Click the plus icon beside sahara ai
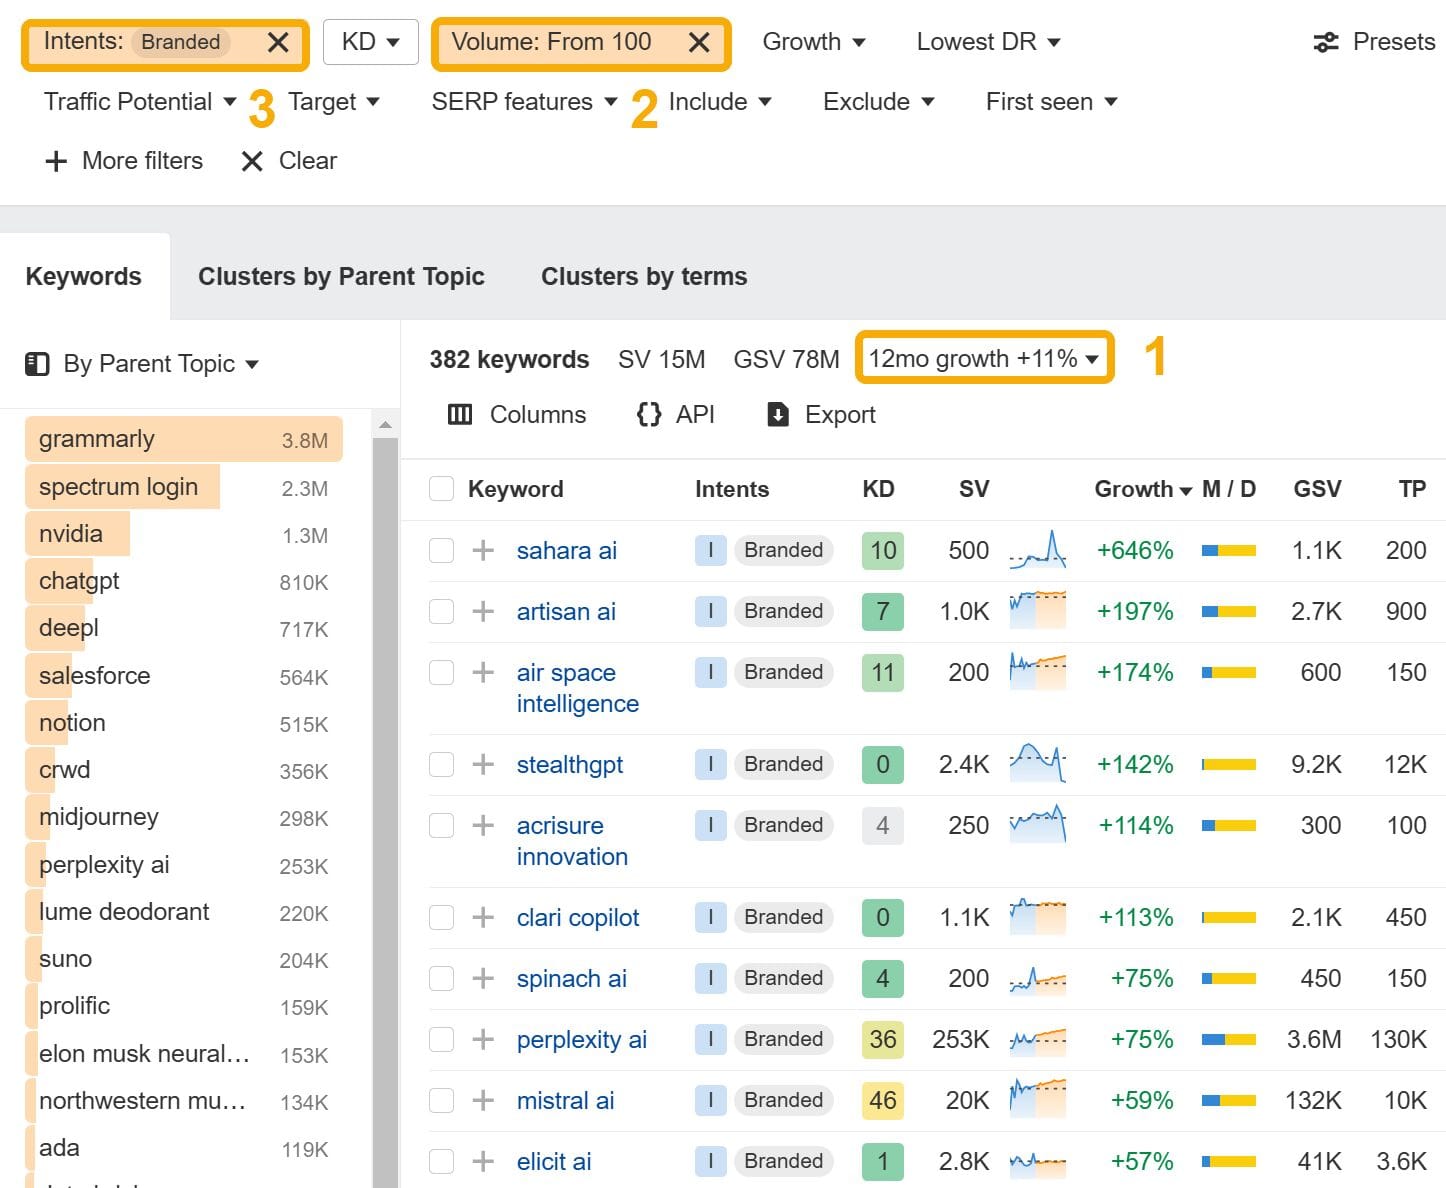 click(483, 550)
